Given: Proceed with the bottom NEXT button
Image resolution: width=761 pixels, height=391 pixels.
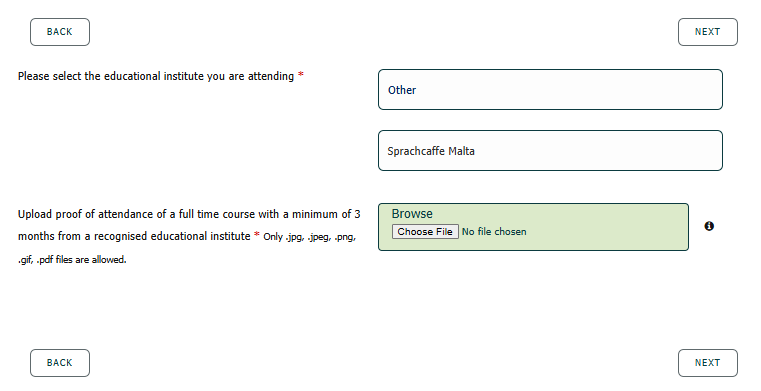Looking at the screenshot, I should 708,363.
